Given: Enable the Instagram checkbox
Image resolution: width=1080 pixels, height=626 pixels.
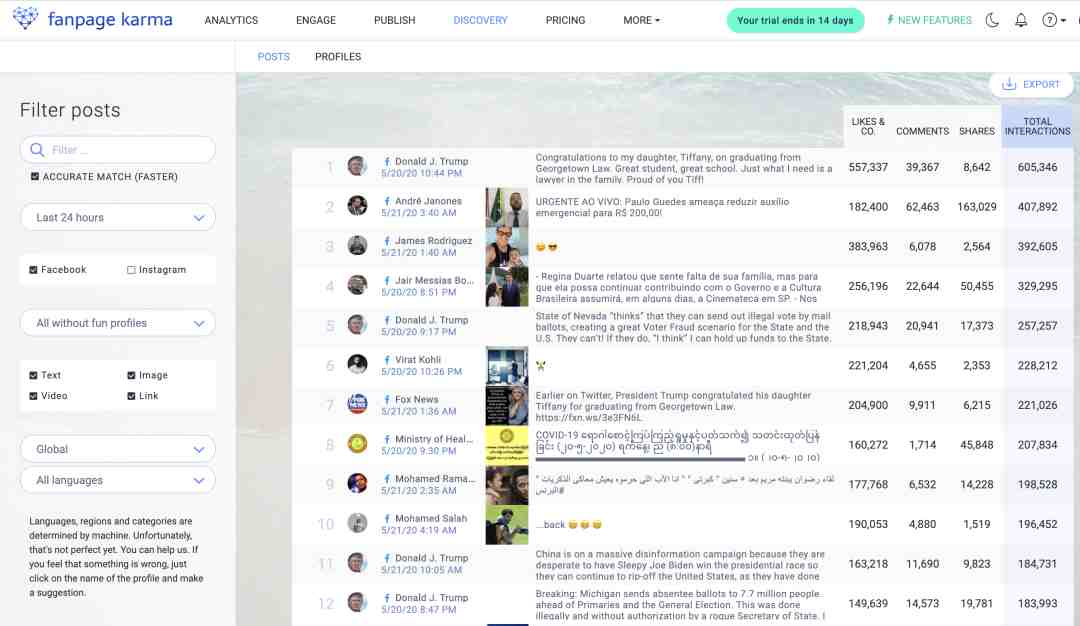Looking at the screenshot, I should click(131, 270).
